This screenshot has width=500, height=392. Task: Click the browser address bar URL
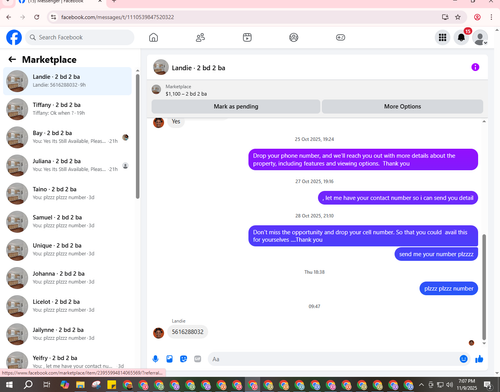pyautogui.click(x=117, y=17)
